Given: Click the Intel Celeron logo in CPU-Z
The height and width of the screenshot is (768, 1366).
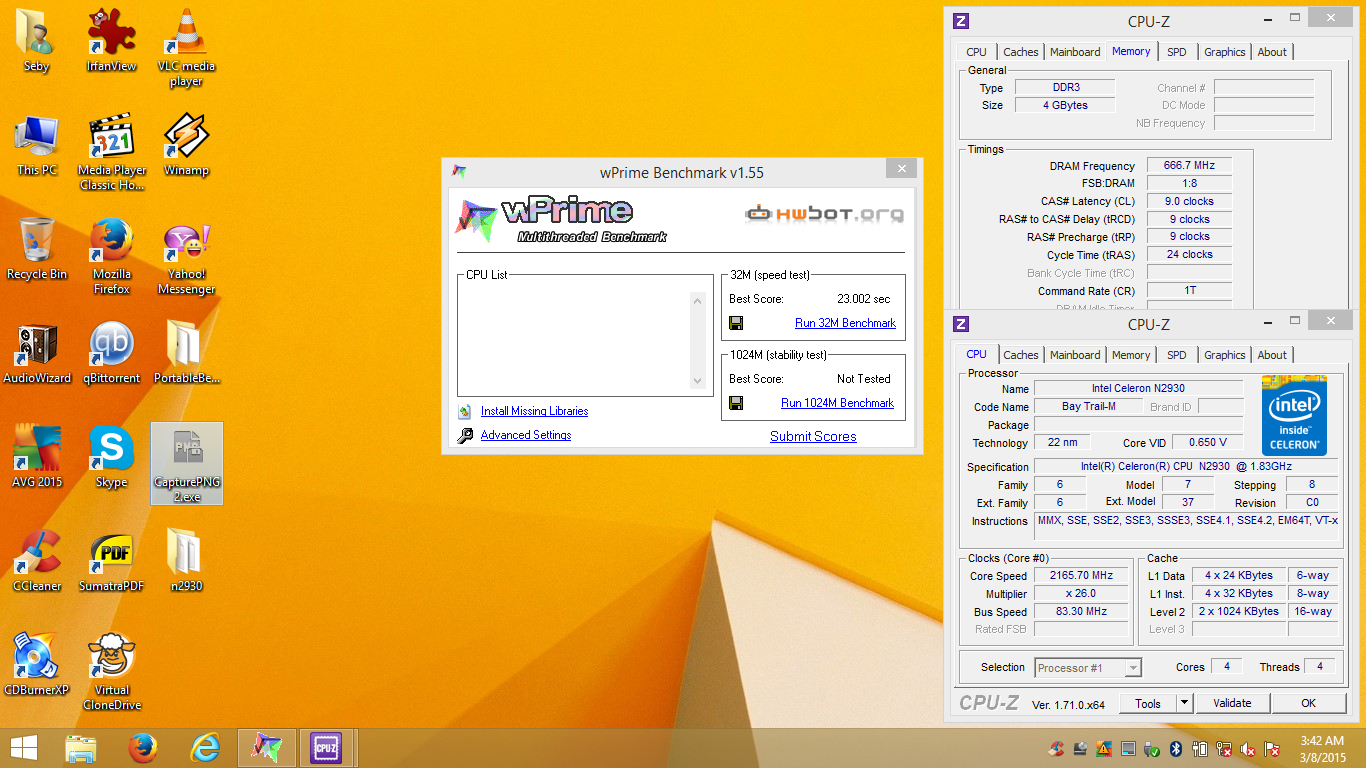Looking at the screenshot, I should coord(1294,415).
